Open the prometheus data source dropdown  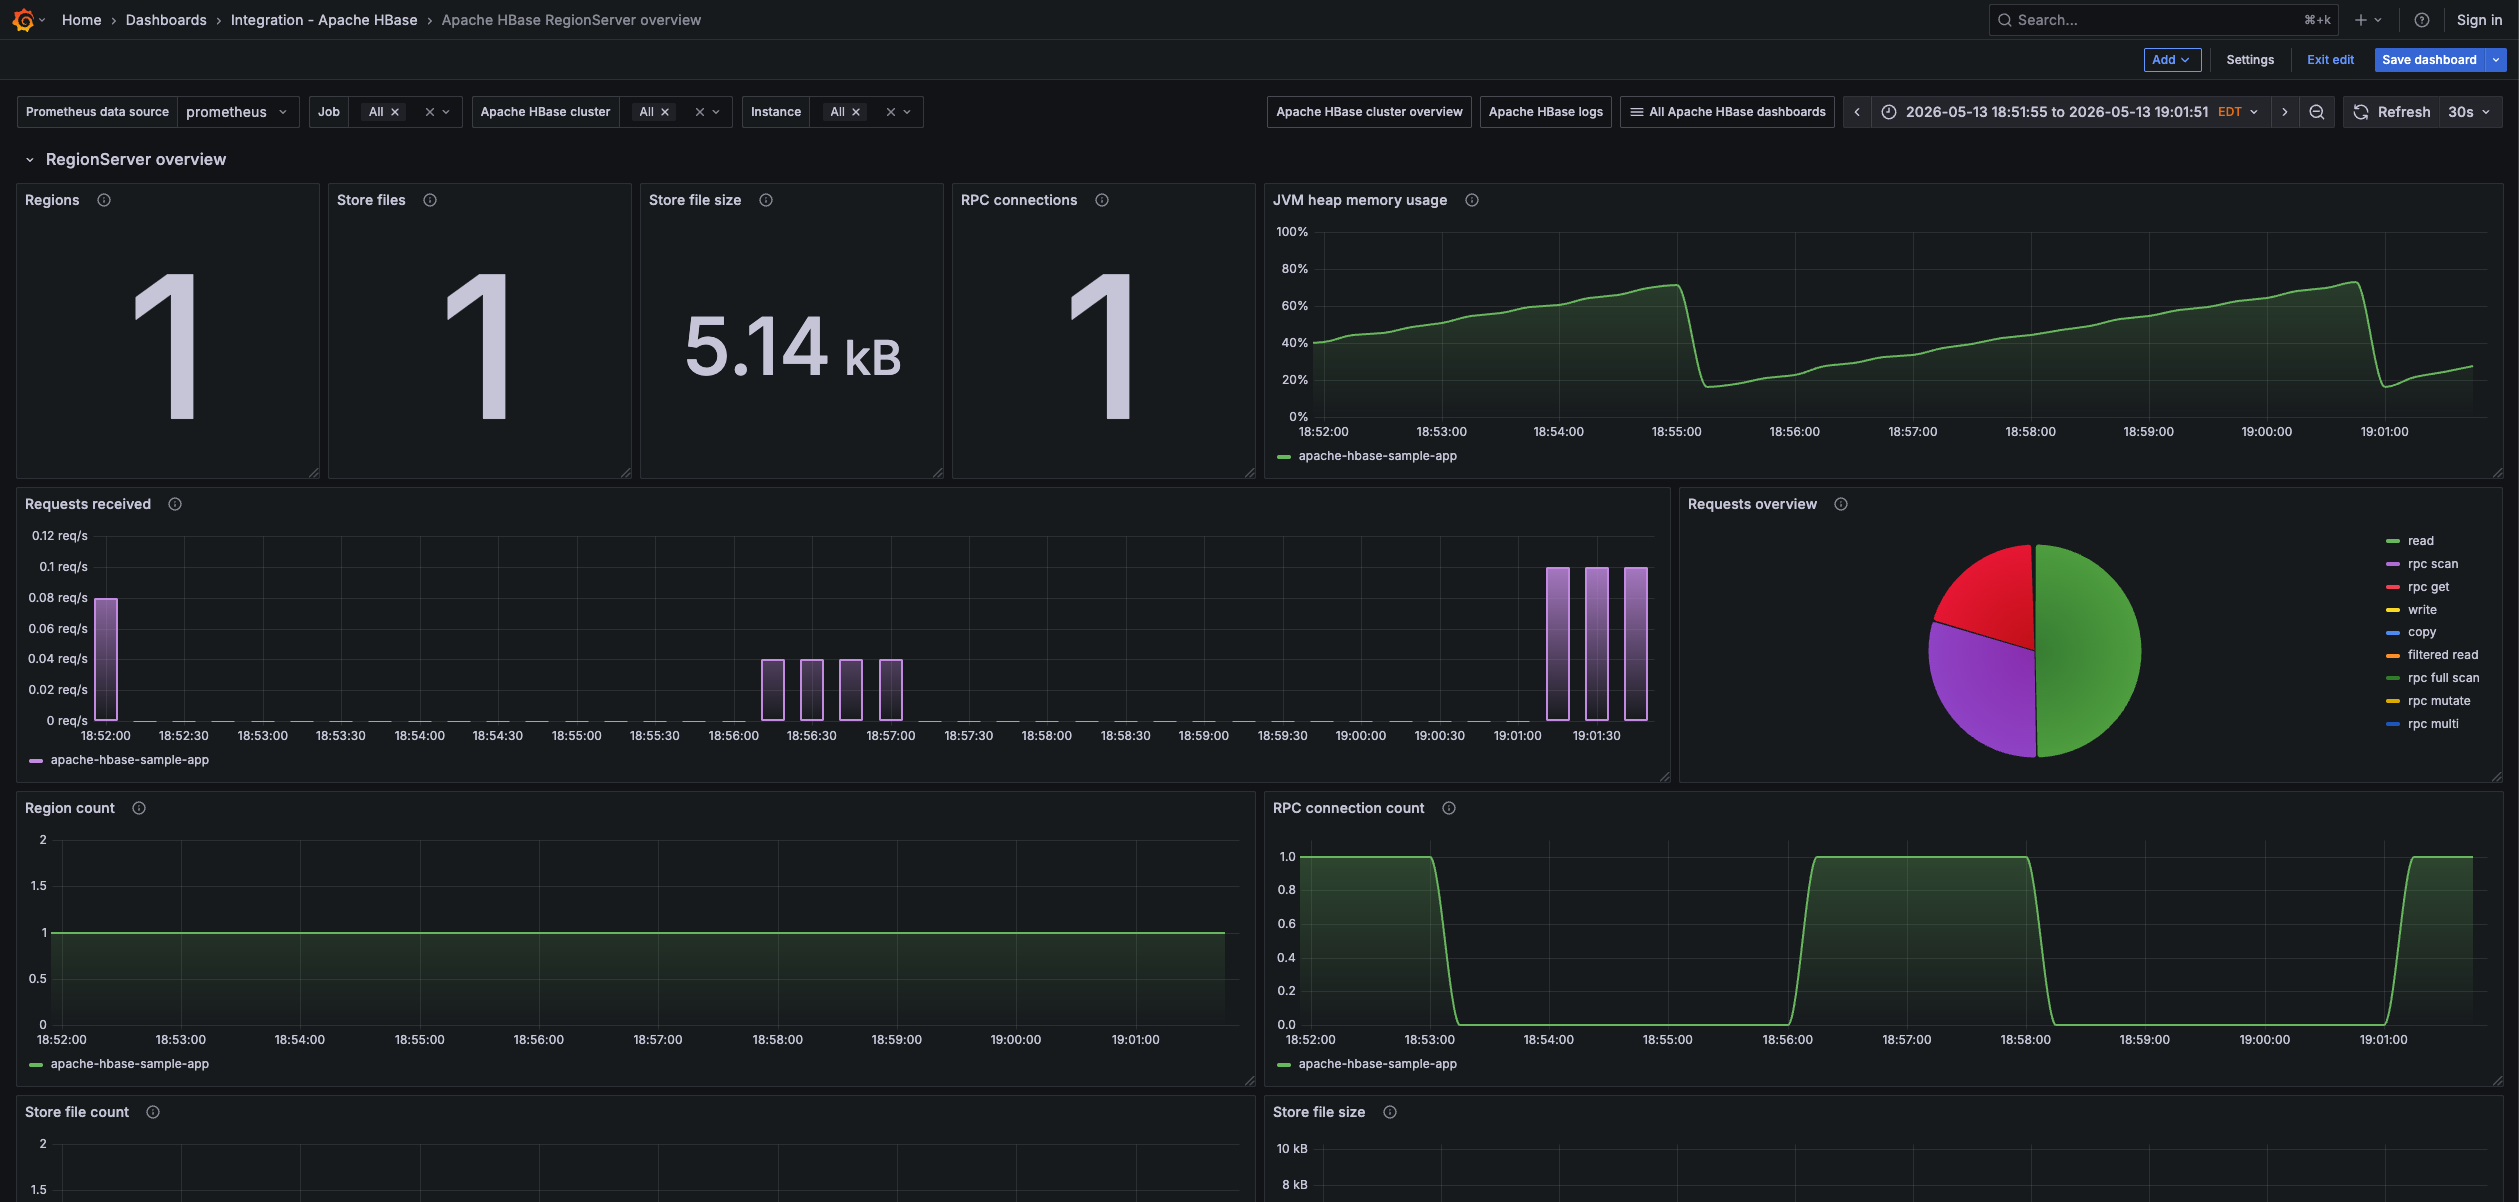(x=238, y=112)
